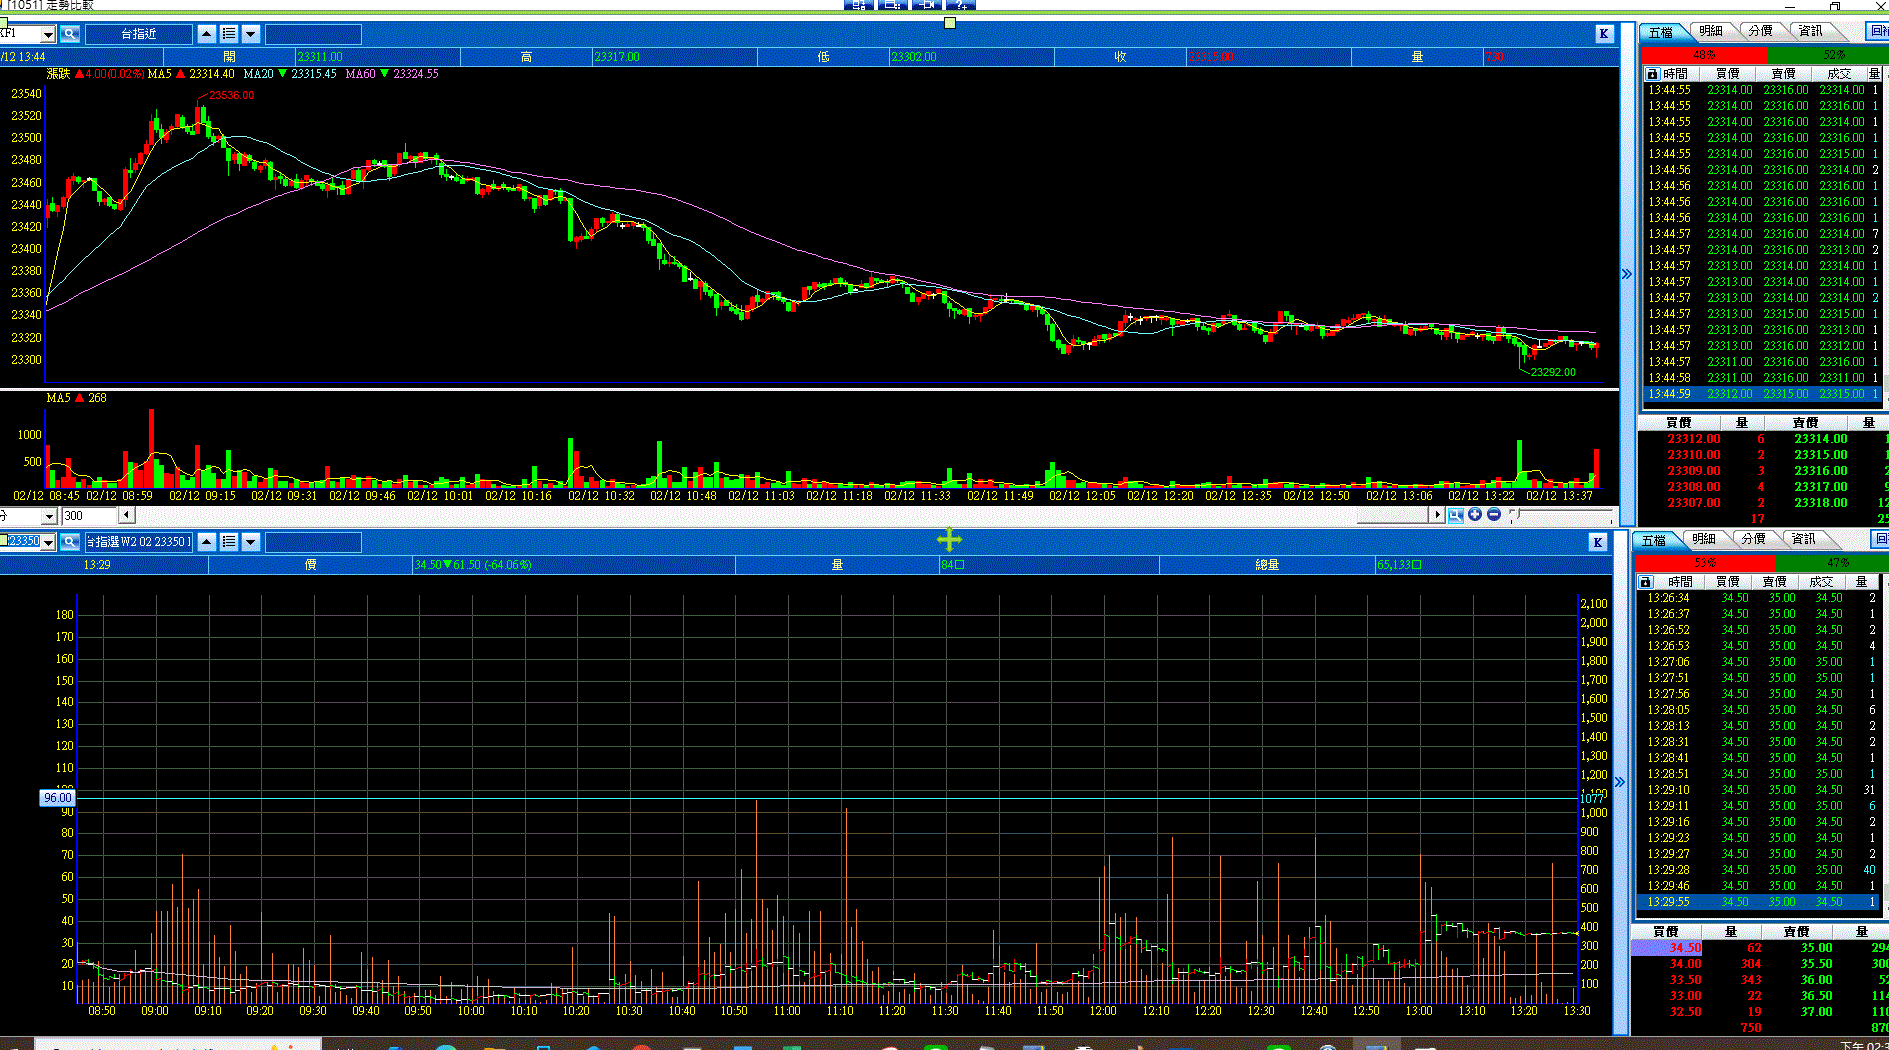Click MA60 indicator label above upper chart
The height and width of the screenshot is (1050, 1889).
[x=360, y=74]
